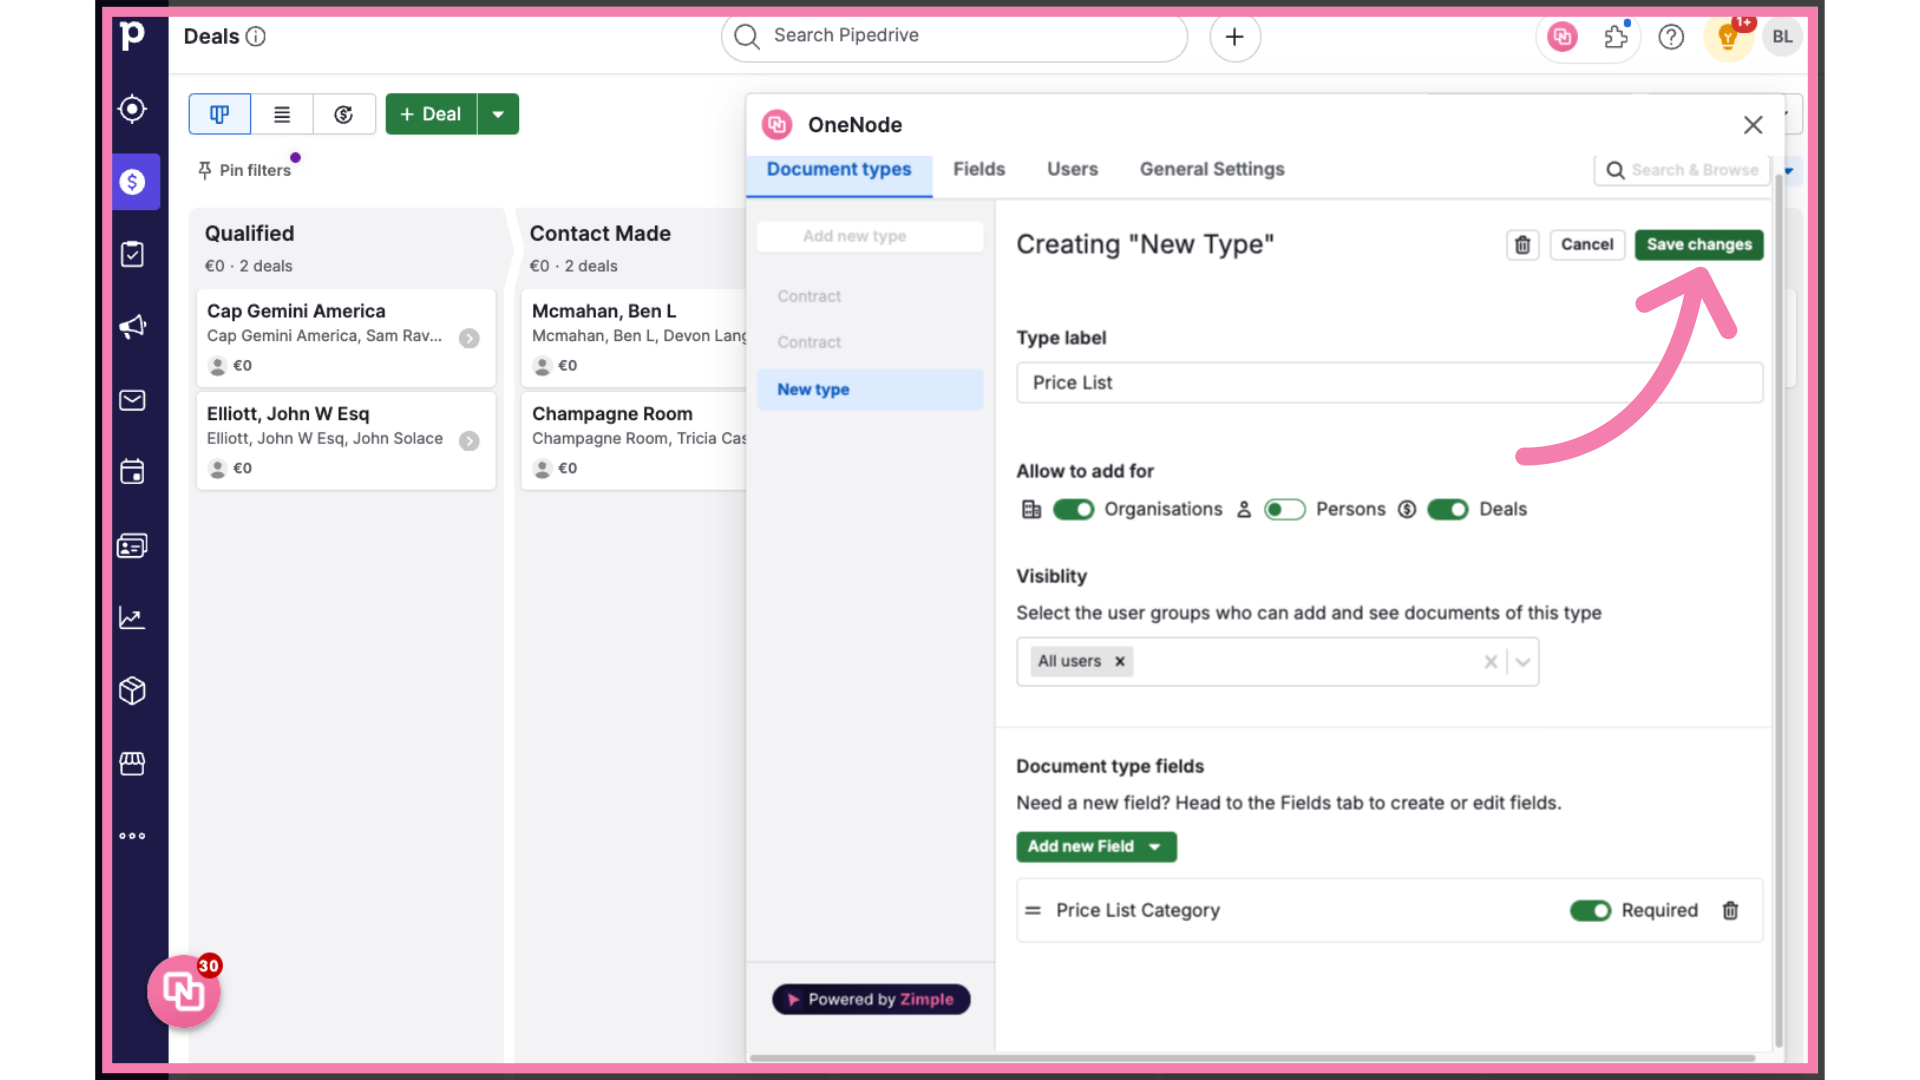
Task: Open Champagne Room deal card
Action: tap(634, 441)
